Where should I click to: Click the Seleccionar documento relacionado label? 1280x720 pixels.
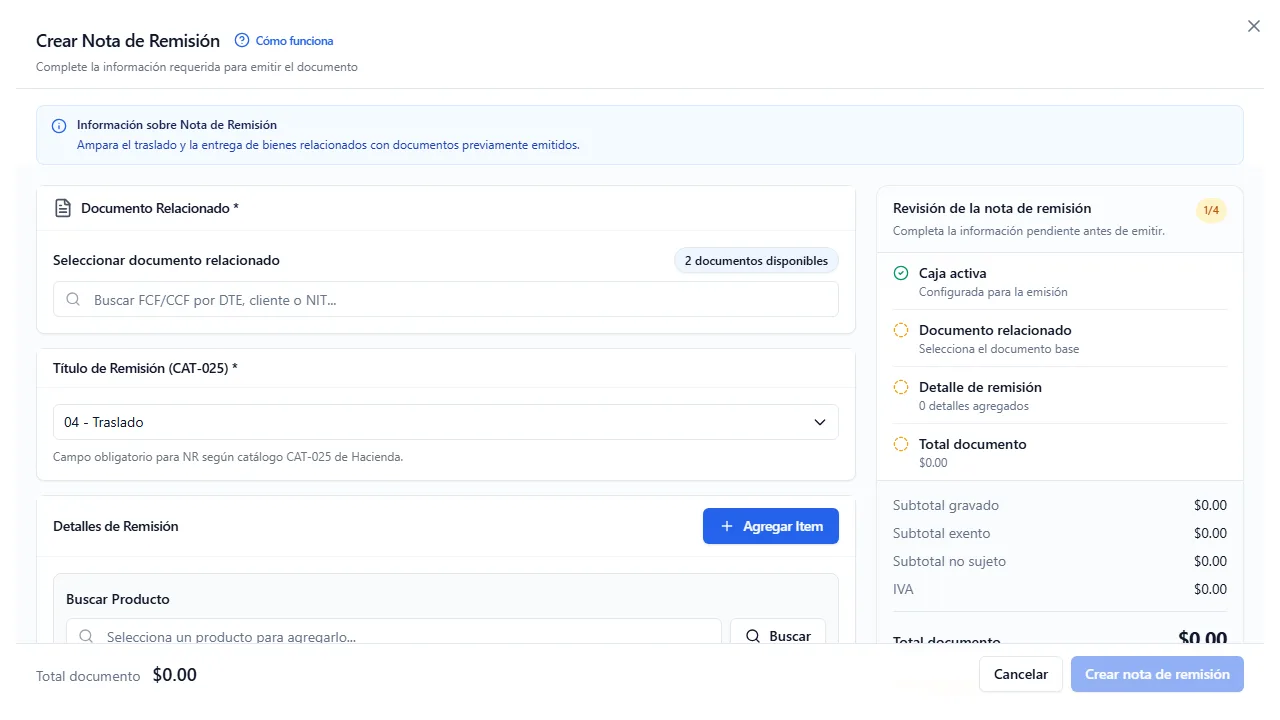166,260
